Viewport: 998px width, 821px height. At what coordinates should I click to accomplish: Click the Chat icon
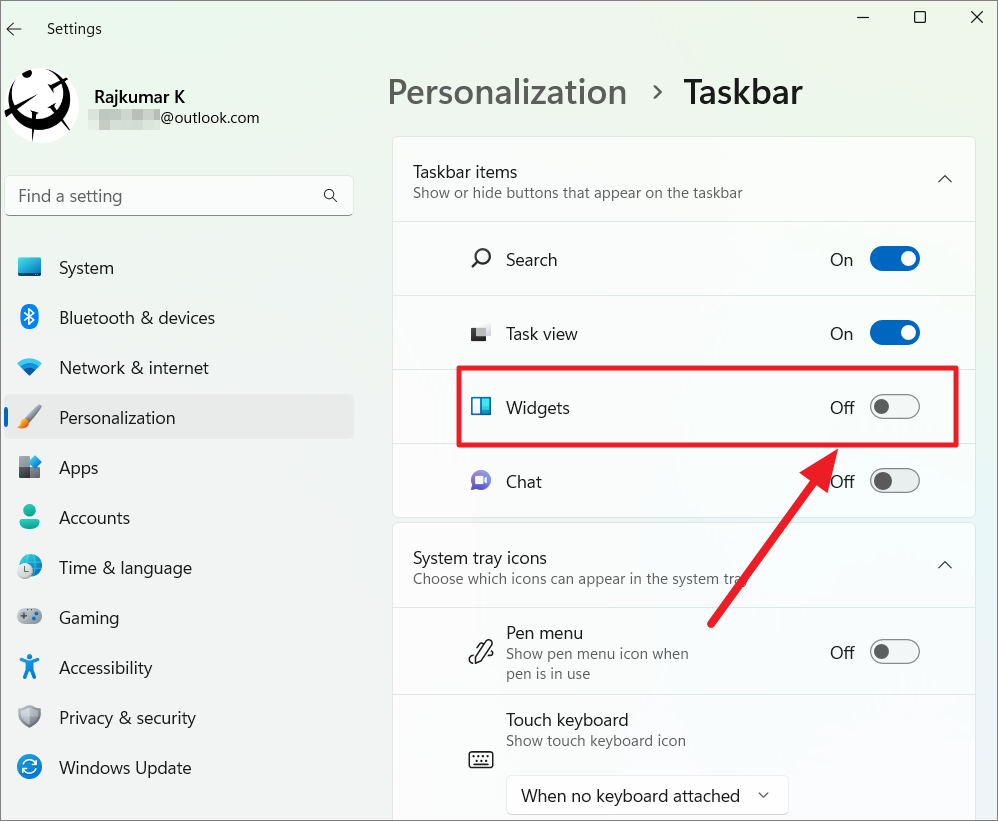pos(481,481)
